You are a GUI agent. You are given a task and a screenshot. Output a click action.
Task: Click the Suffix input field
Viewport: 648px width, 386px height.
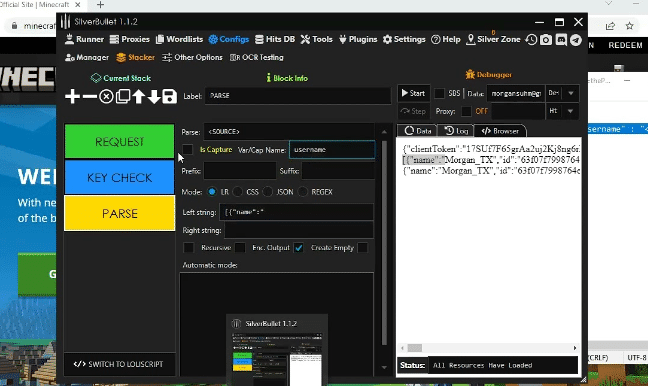[338, 171]
